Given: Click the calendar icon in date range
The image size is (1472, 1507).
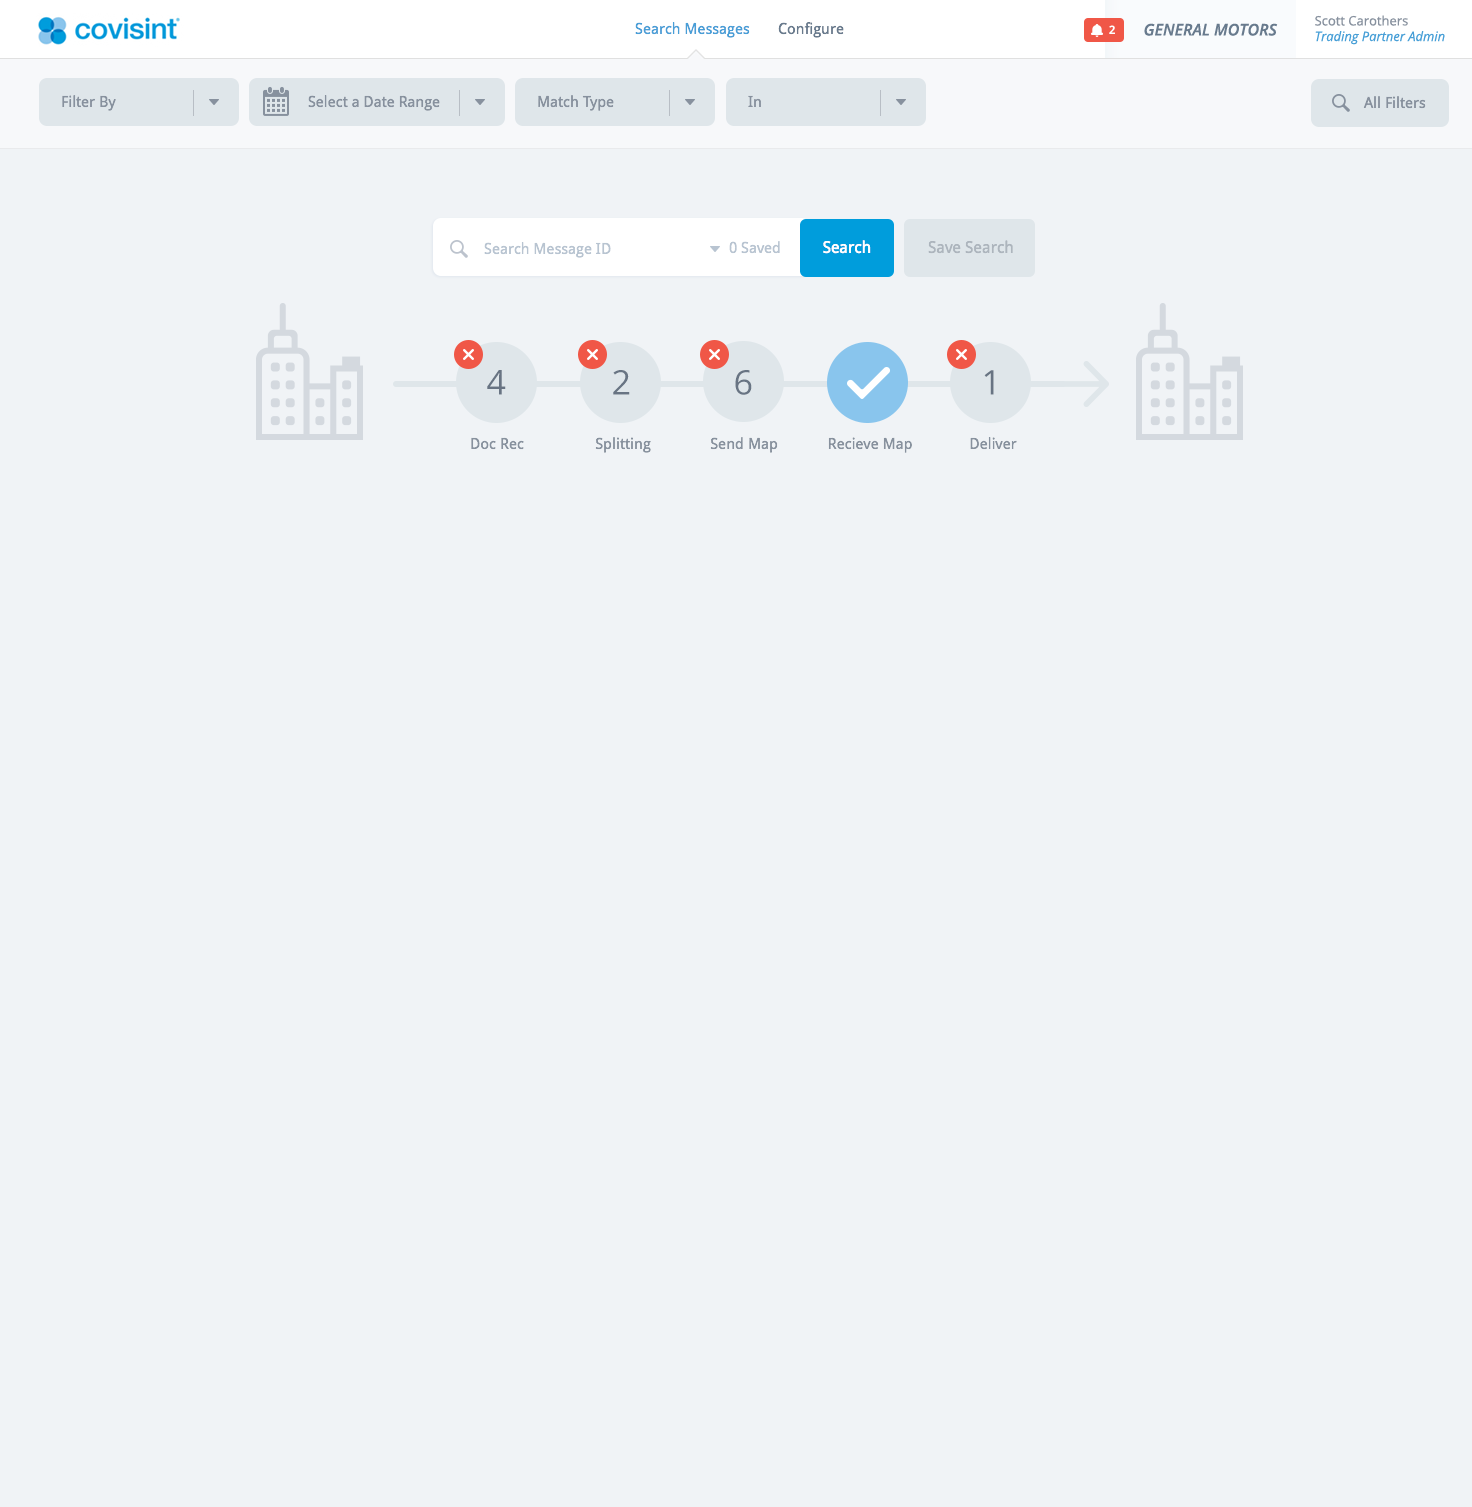Looking at the screenshot, I should point(276,102).
